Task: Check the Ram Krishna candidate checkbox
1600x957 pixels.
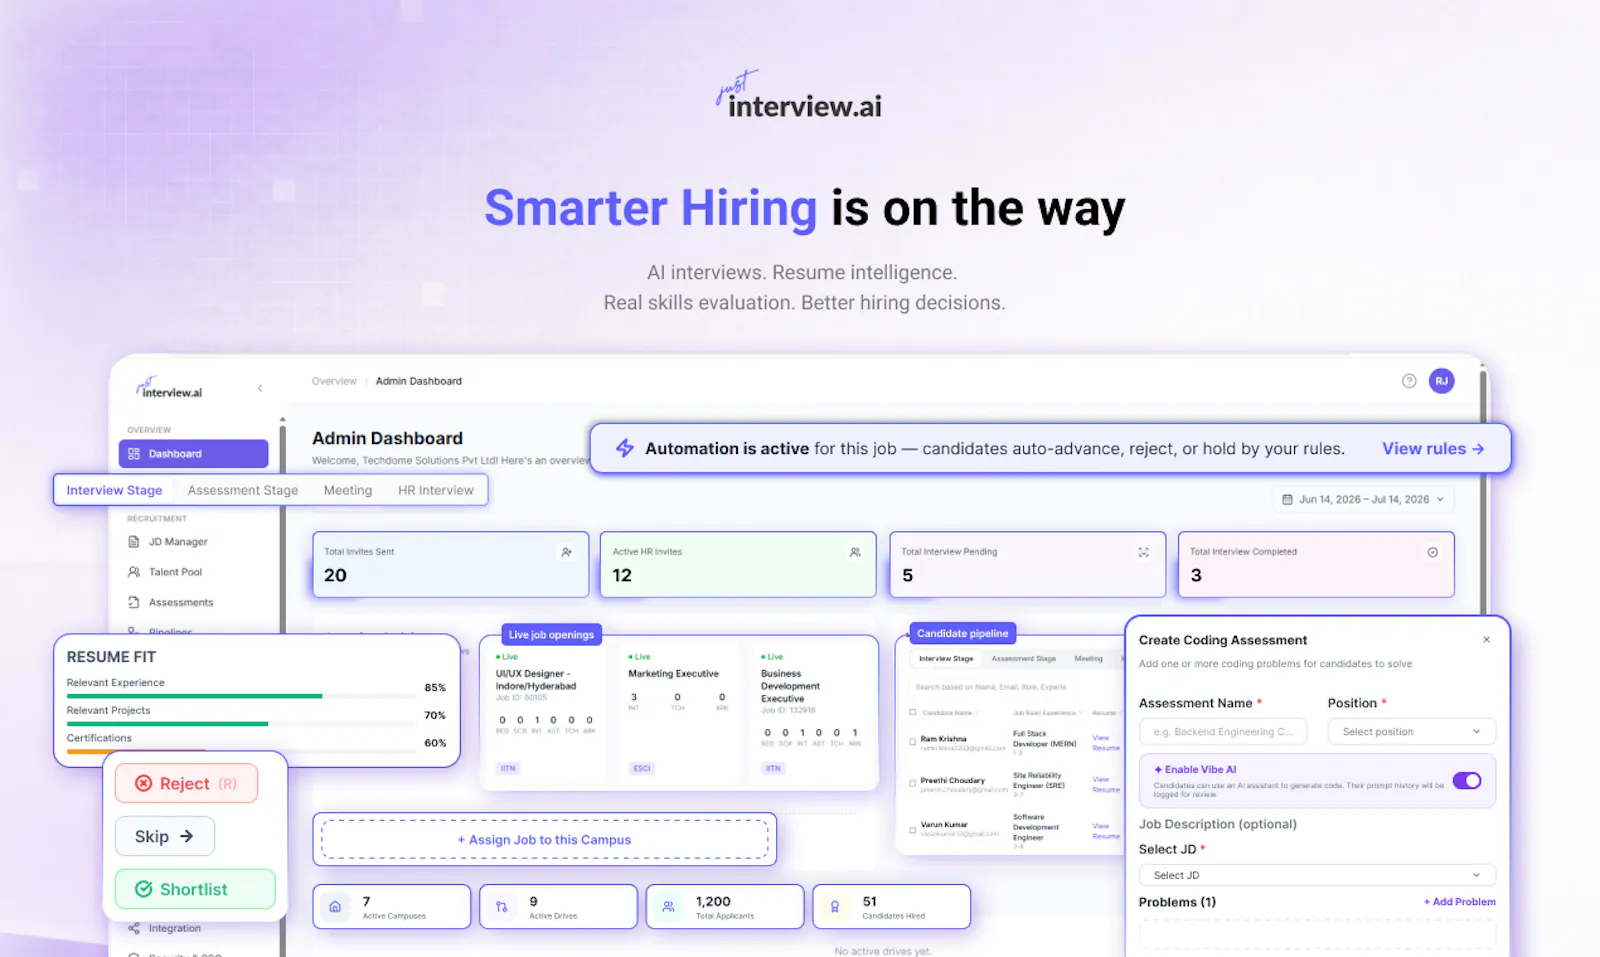Action: coord(913,742)
